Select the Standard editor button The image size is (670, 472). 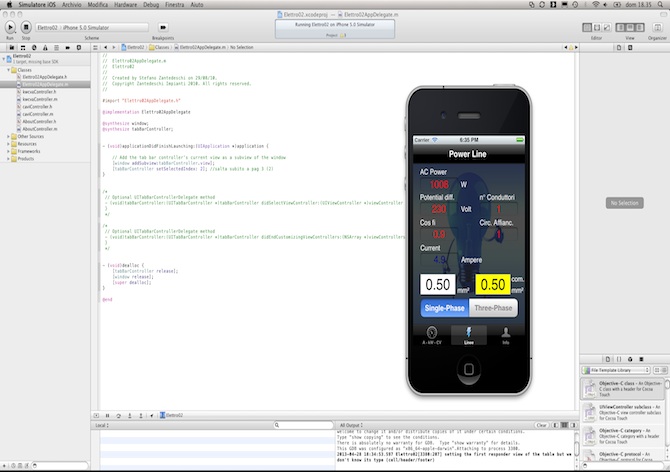pyautogui.click(x=587, y=27)
